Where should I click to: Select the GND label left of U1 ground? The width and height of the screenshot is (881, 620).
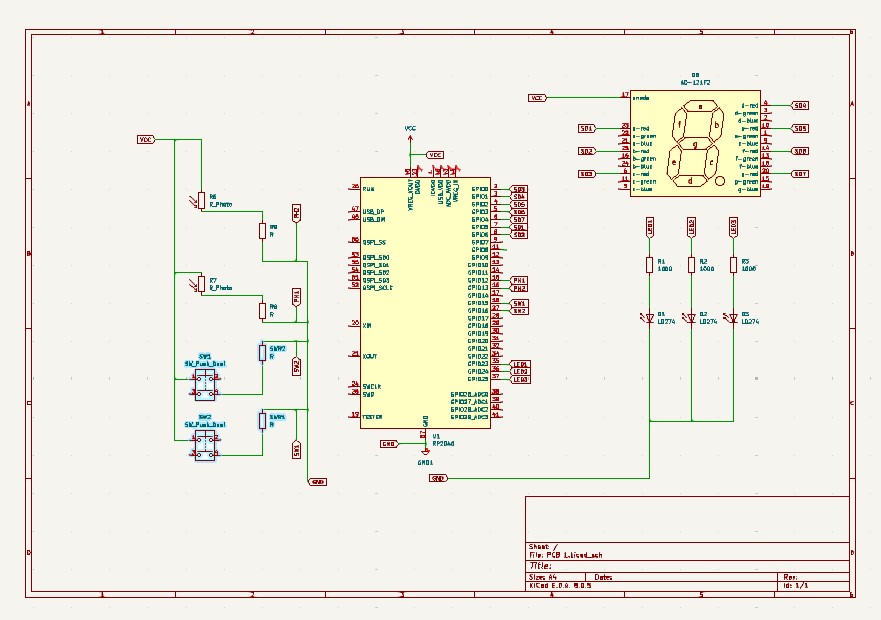tap(389, 443)
